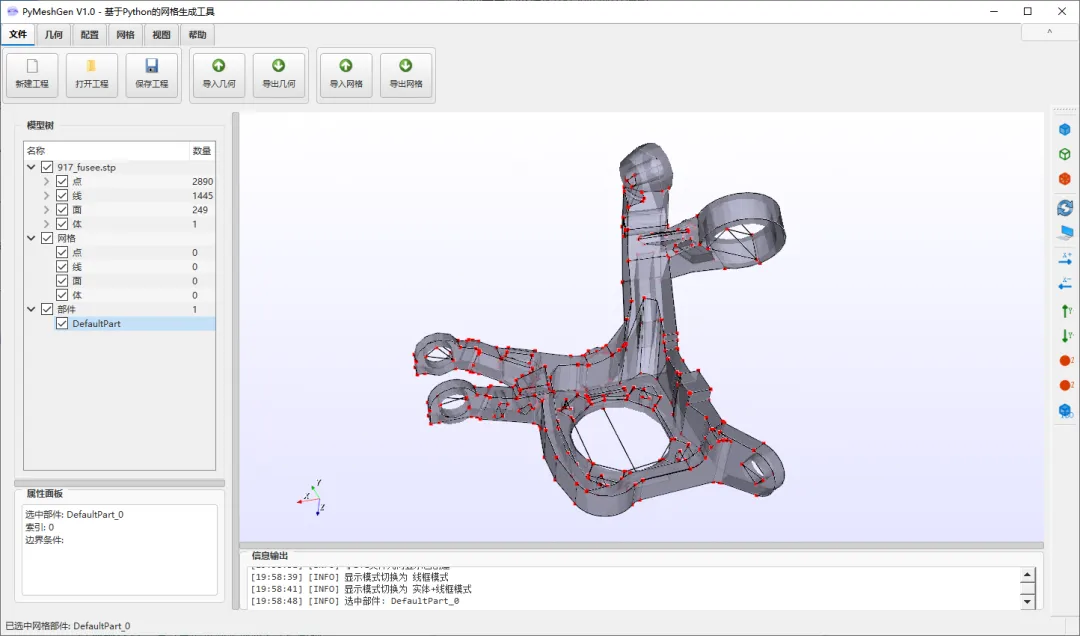This screenshot has width=1080, height=636.
Task: Expand the 点 node with 2890 items
Action: tap(46, 181)
